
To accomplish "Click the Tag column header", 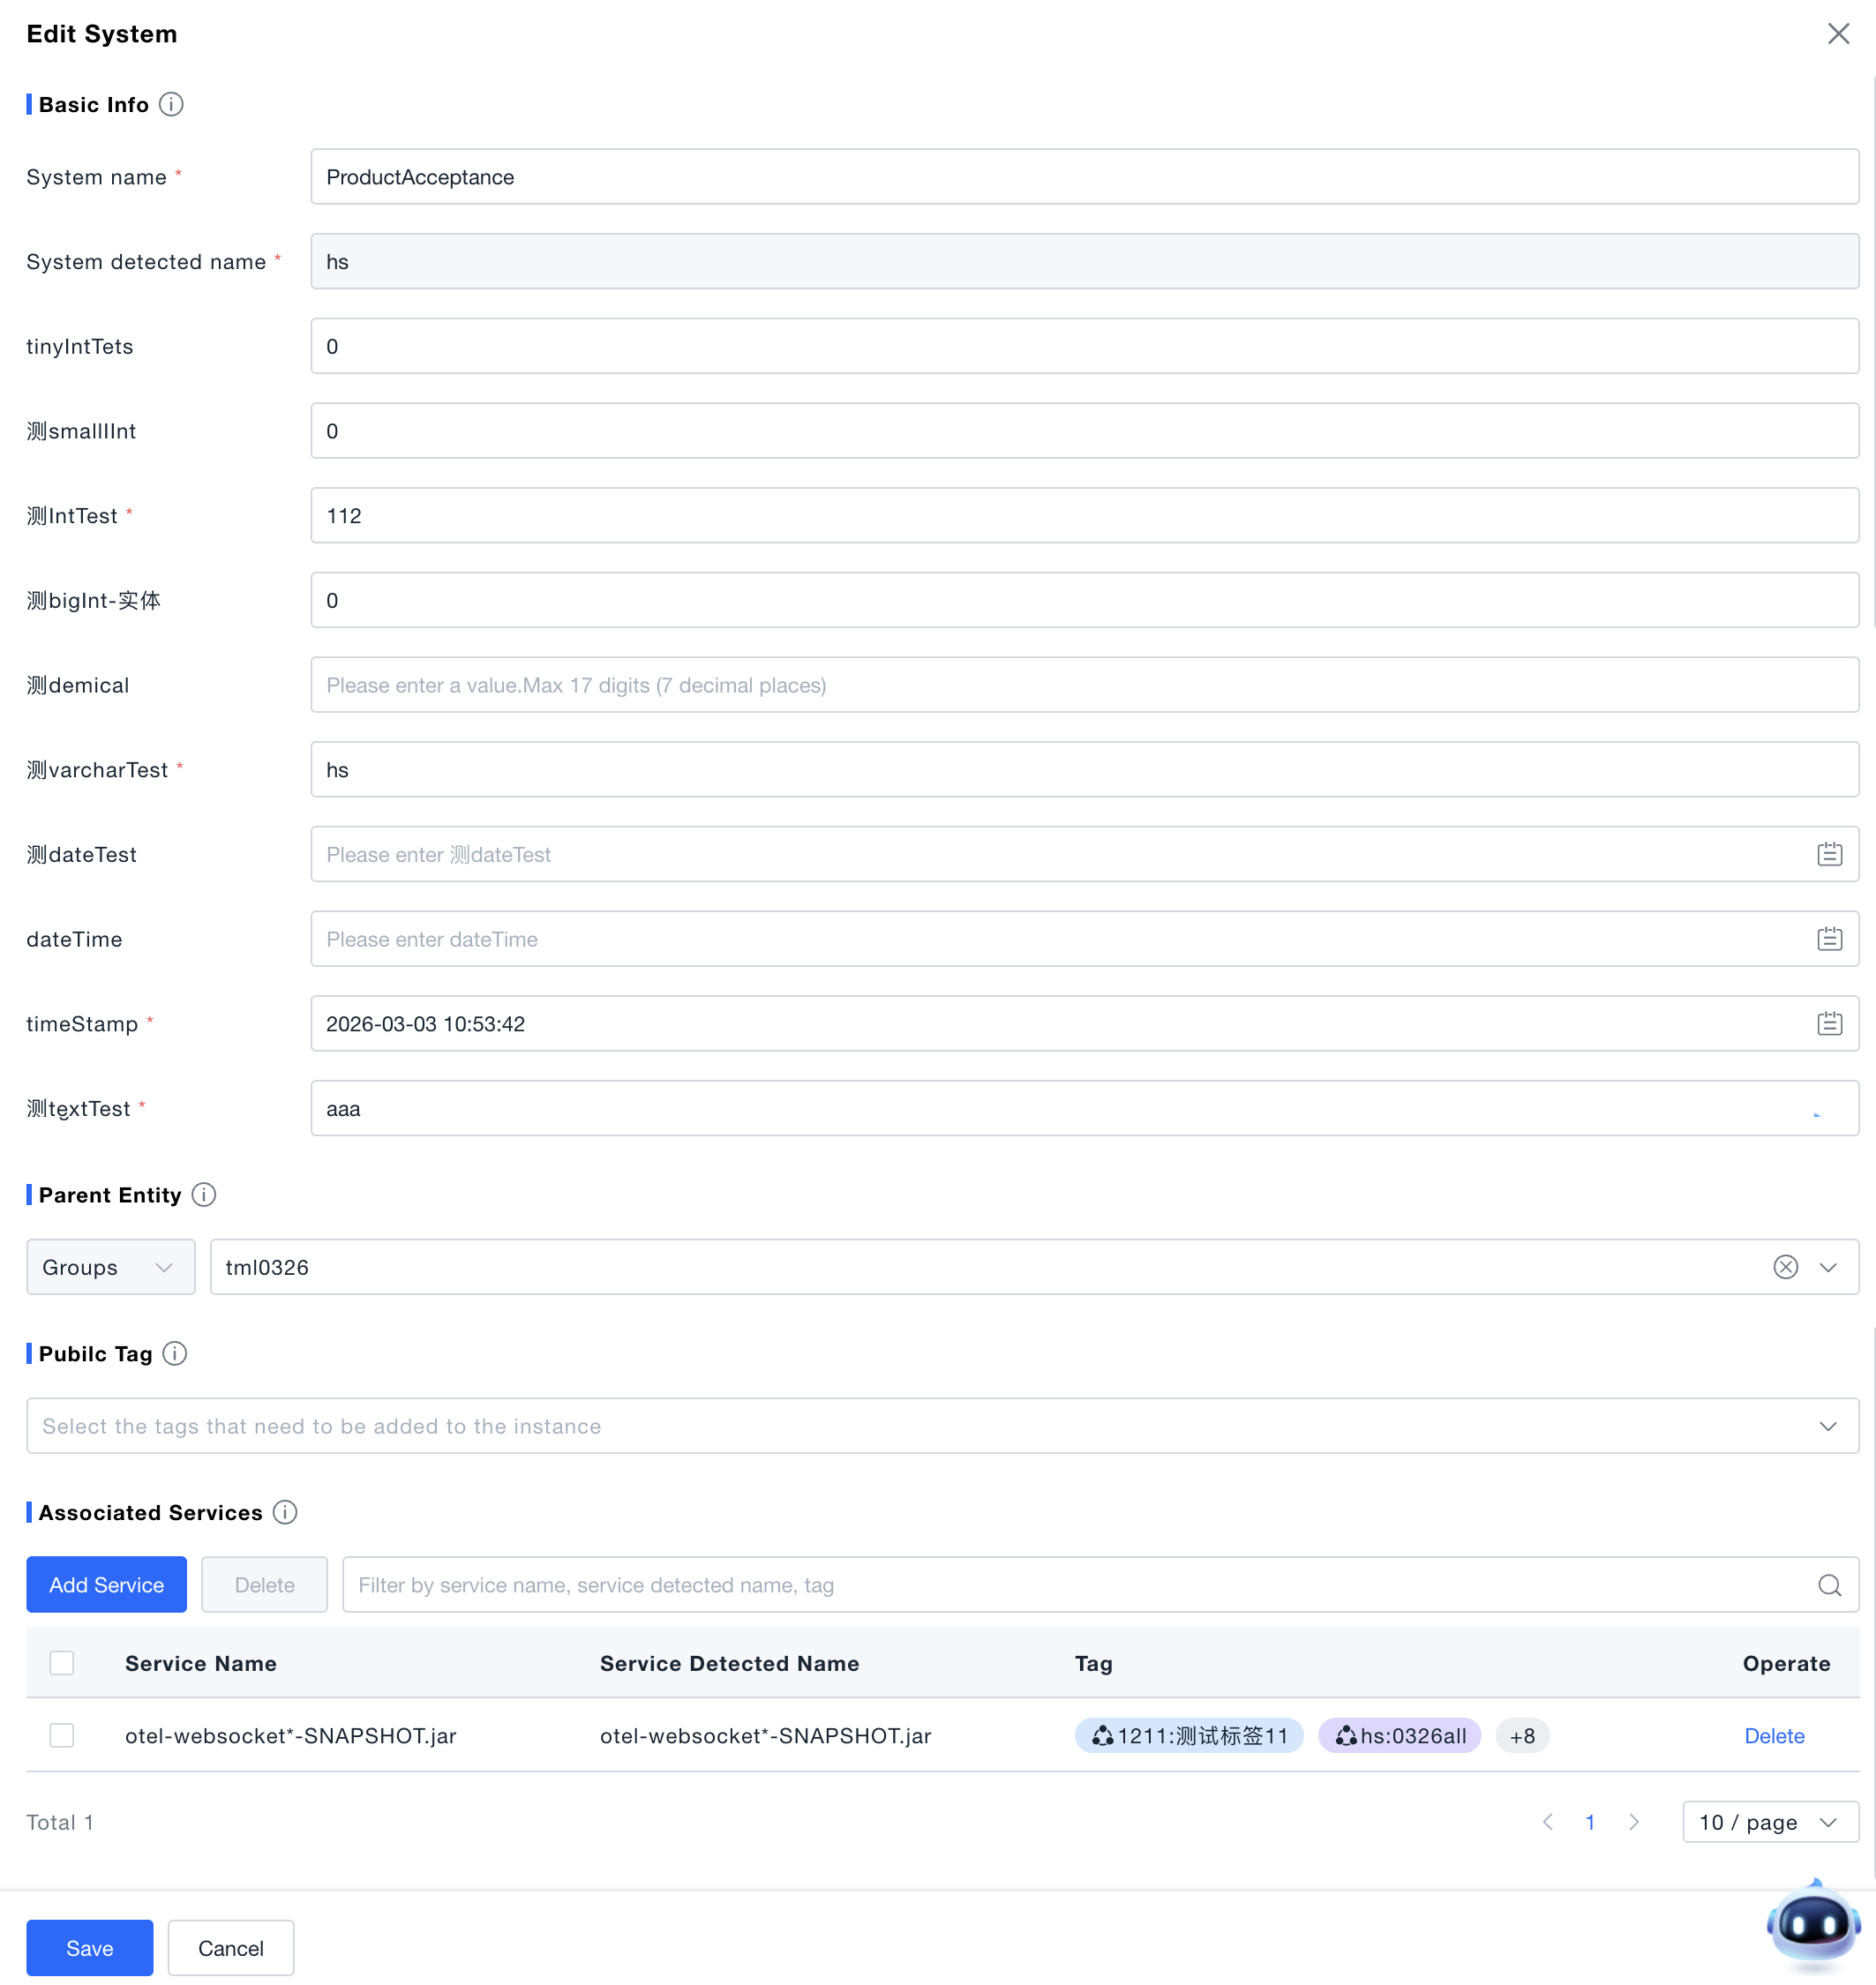I will pos(1093,1664).
